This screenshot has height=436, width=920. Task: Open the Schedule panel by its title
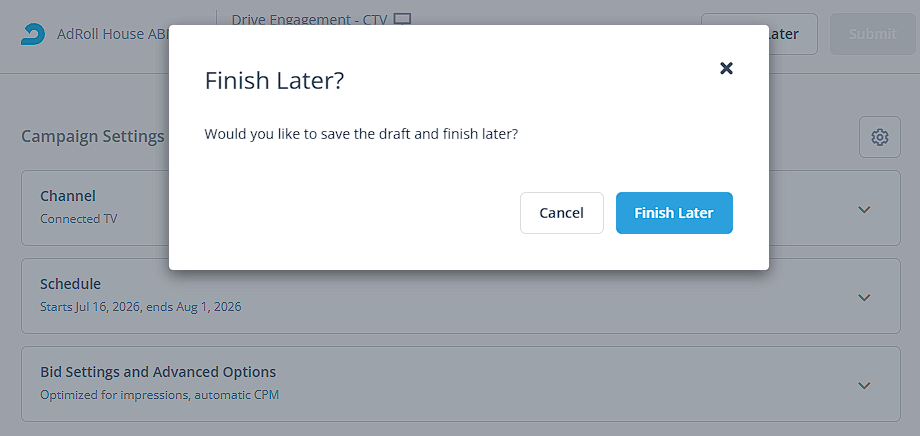click(70, 284)
